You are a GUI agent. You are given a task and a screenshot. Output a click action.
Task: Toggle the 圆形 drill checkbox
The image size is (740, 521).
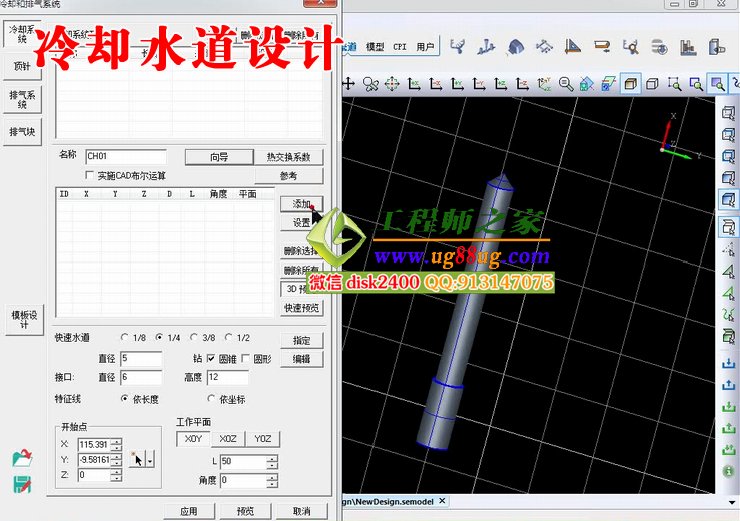[x=246, y=358]
